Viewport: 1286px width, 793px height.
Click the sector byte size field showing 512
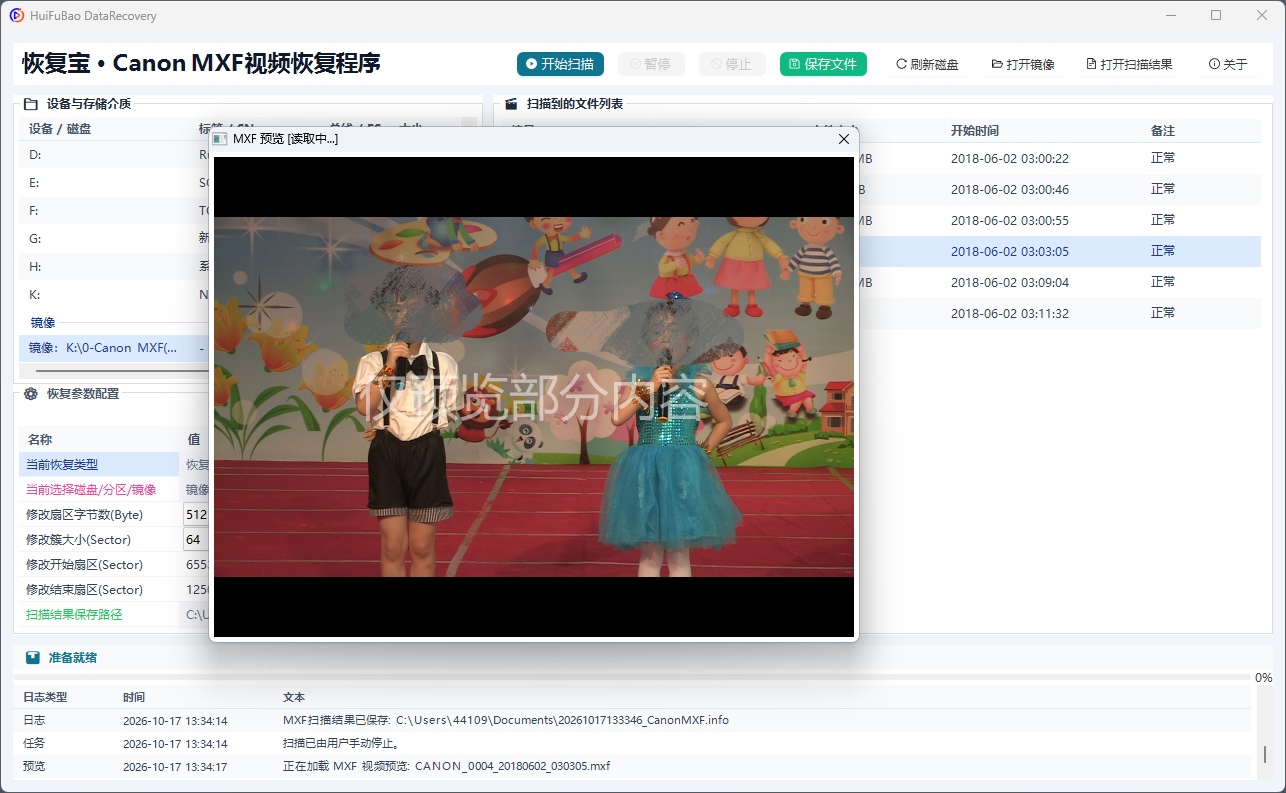(197, 515)
